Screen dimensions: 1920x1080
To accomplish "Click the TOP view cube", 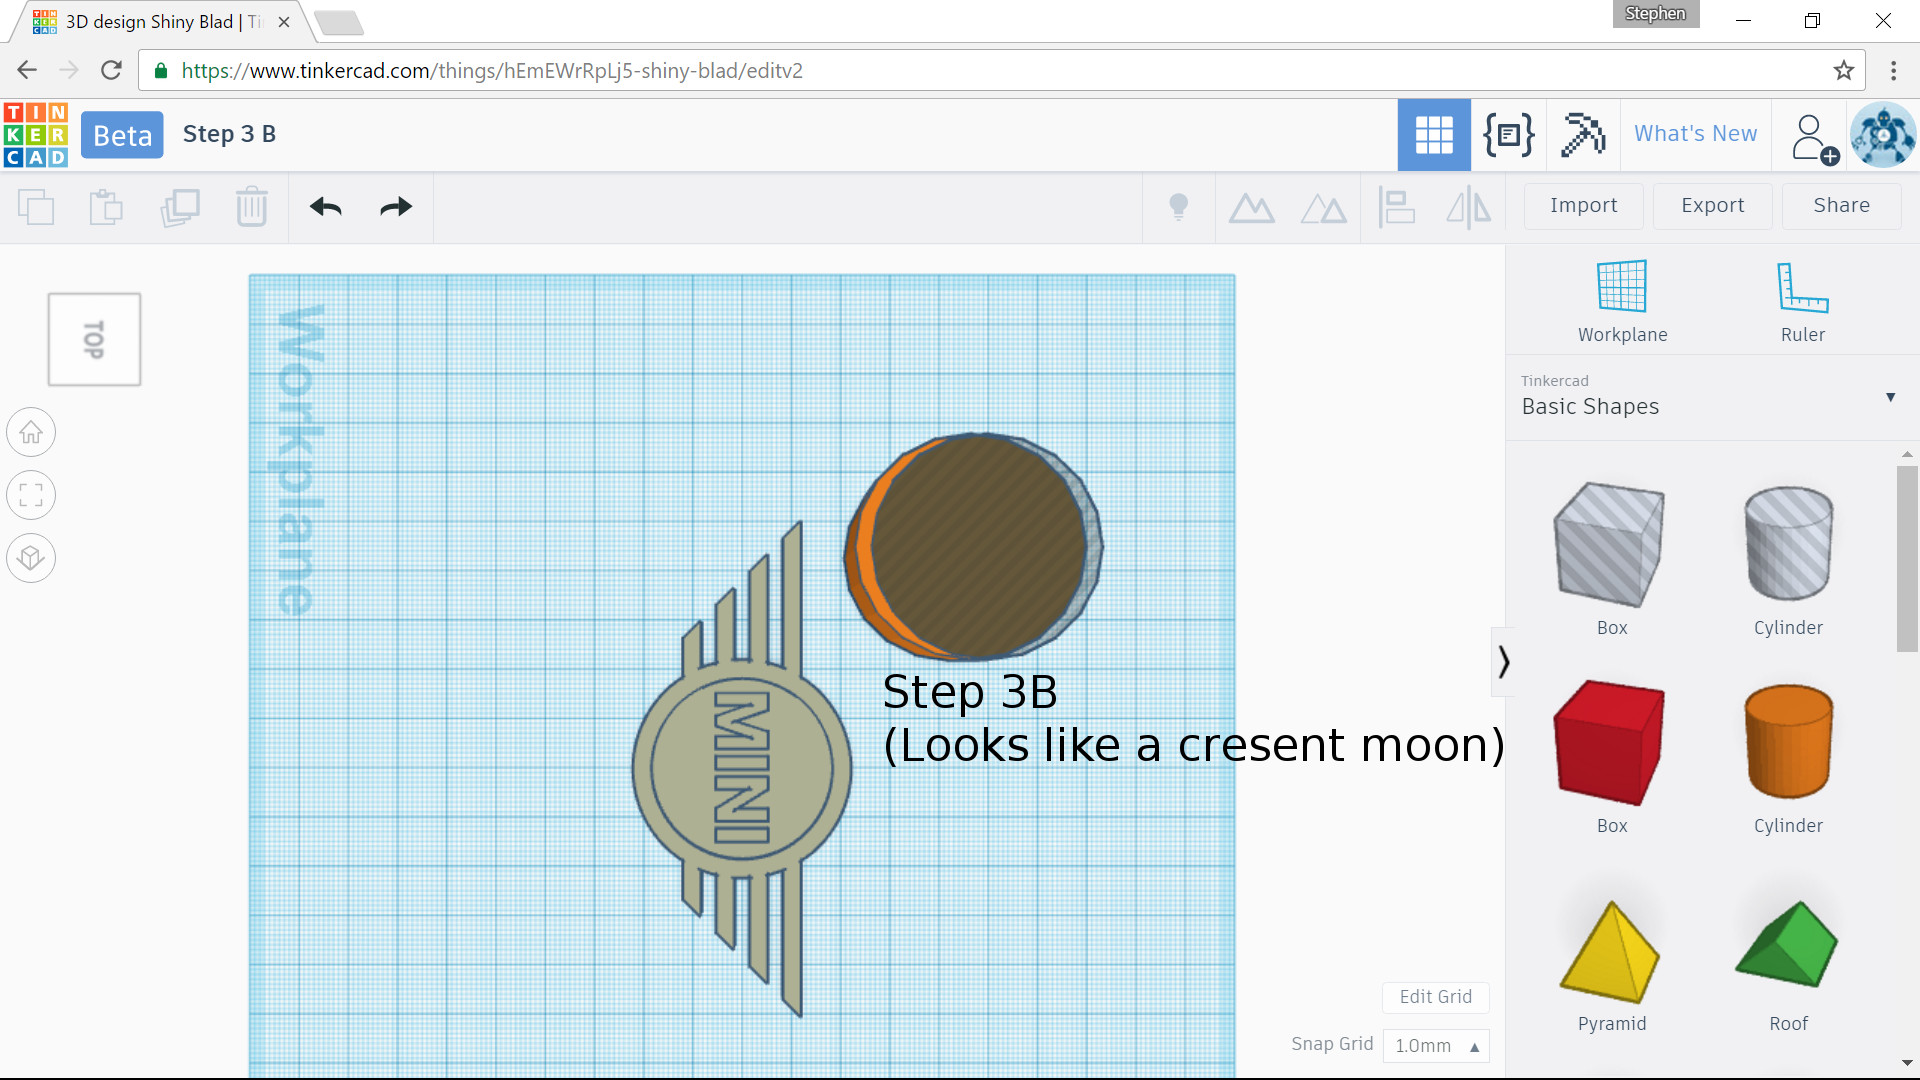I will (x=94, y=339).
